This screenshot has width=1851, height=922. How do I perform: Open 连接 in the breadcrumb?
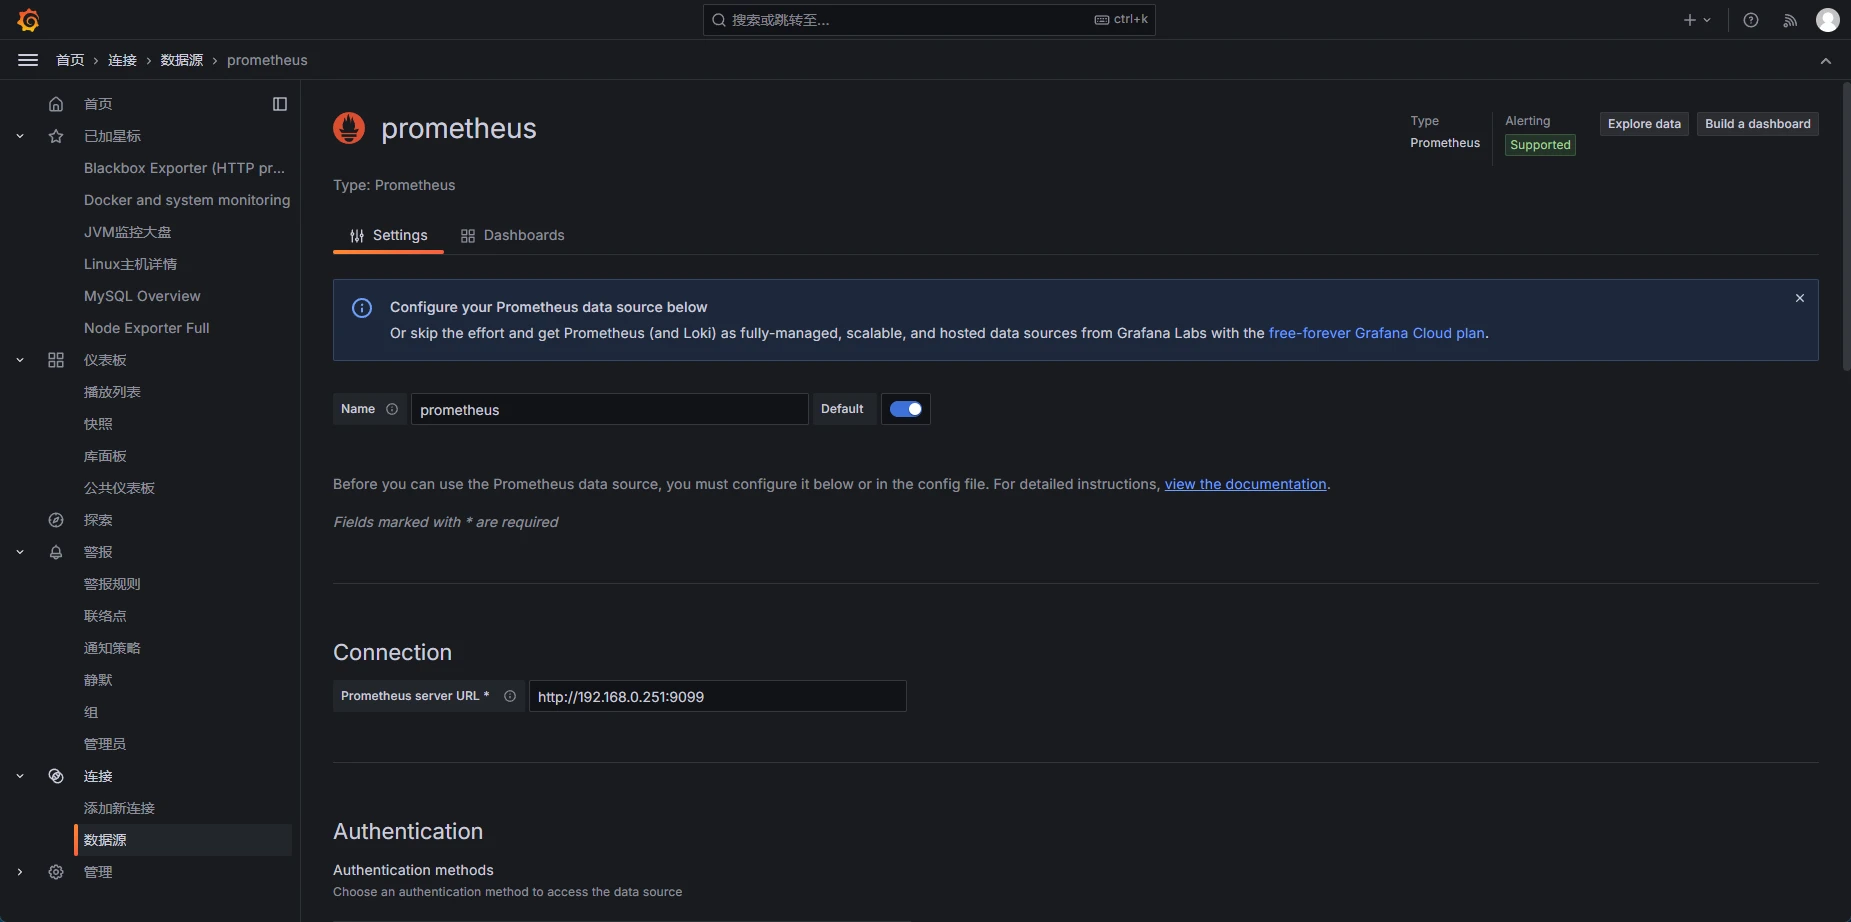122,60
